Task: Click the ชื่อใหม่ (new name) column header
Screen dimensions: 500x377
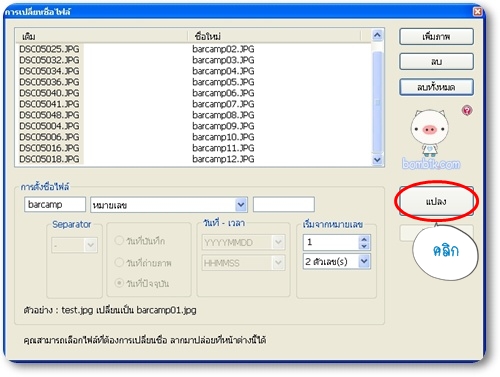Action: point(274,36)
